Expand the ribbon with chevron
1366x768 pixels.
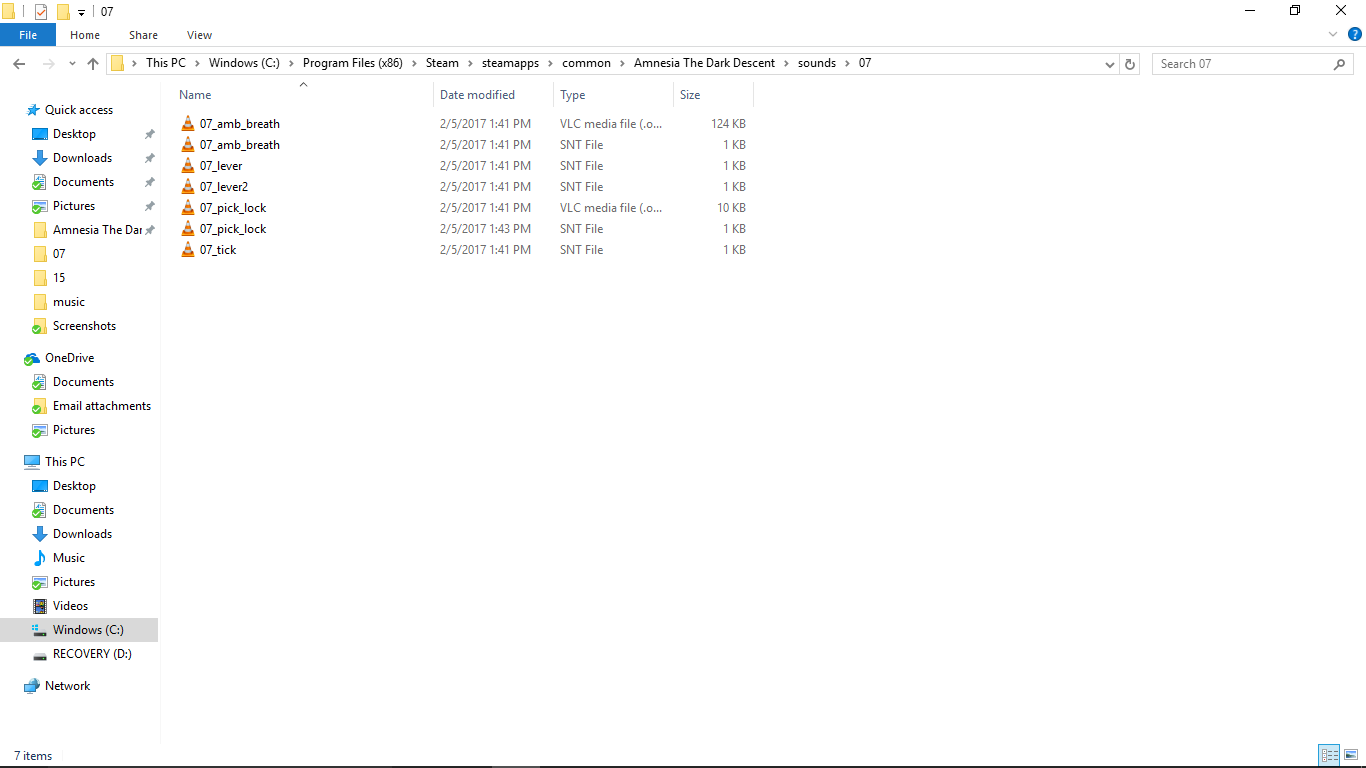click(x=1332, y=34)
